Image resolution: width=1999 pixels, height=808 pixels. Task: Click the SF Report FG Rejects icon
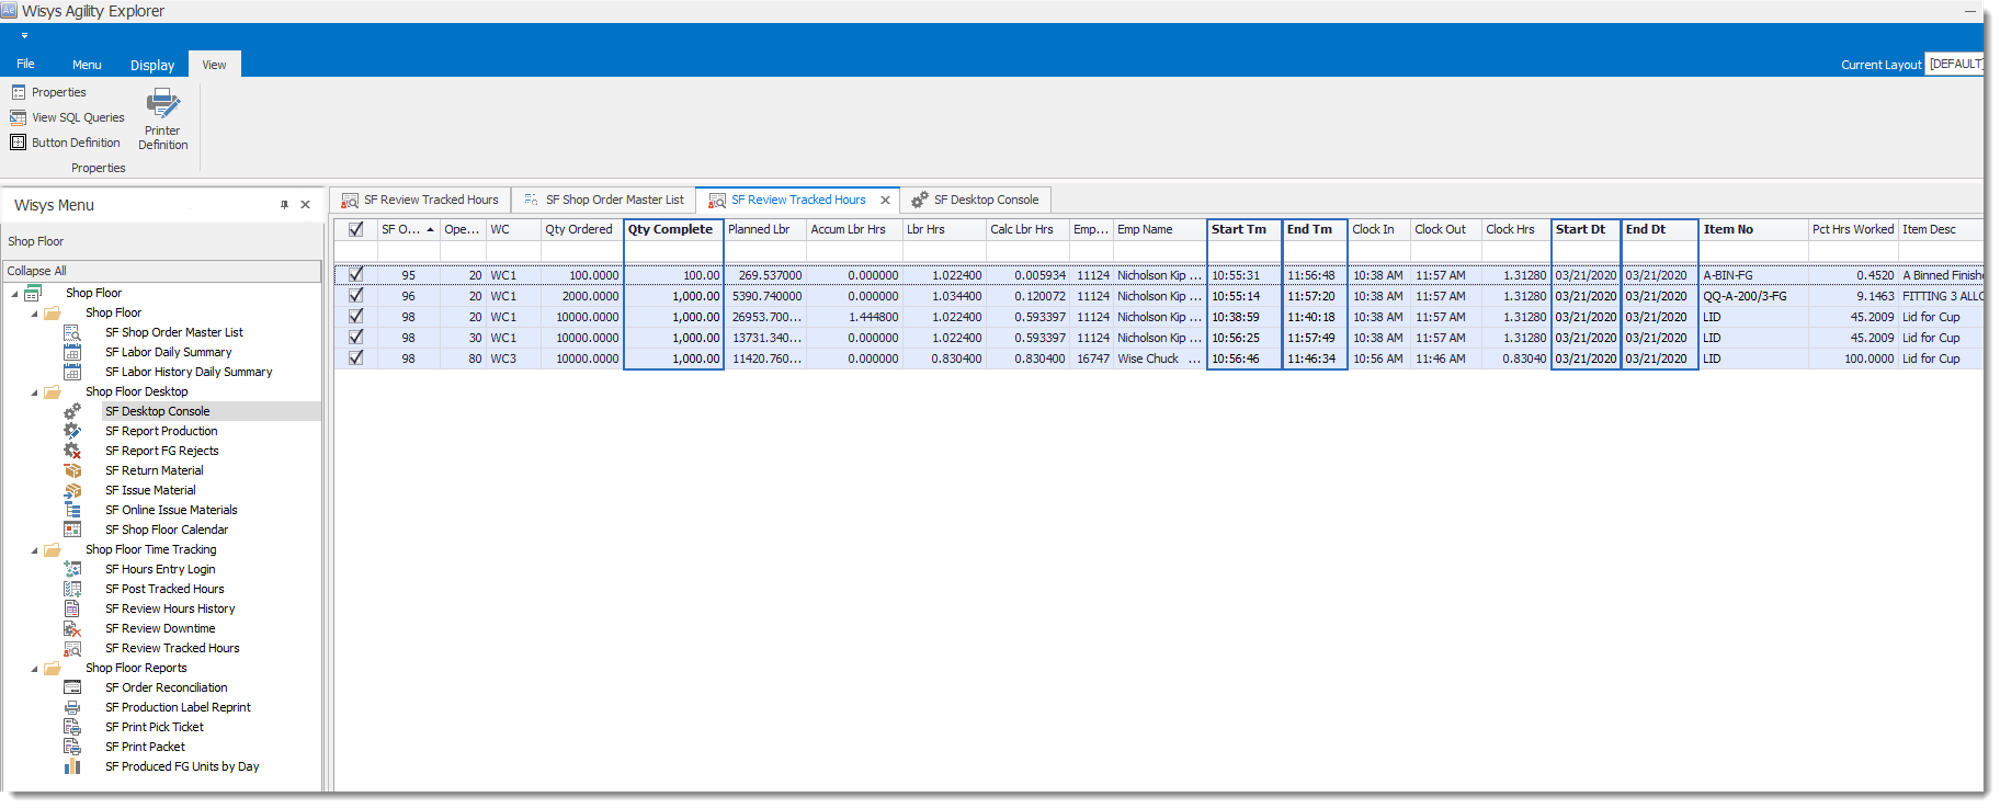coord(72,450)
